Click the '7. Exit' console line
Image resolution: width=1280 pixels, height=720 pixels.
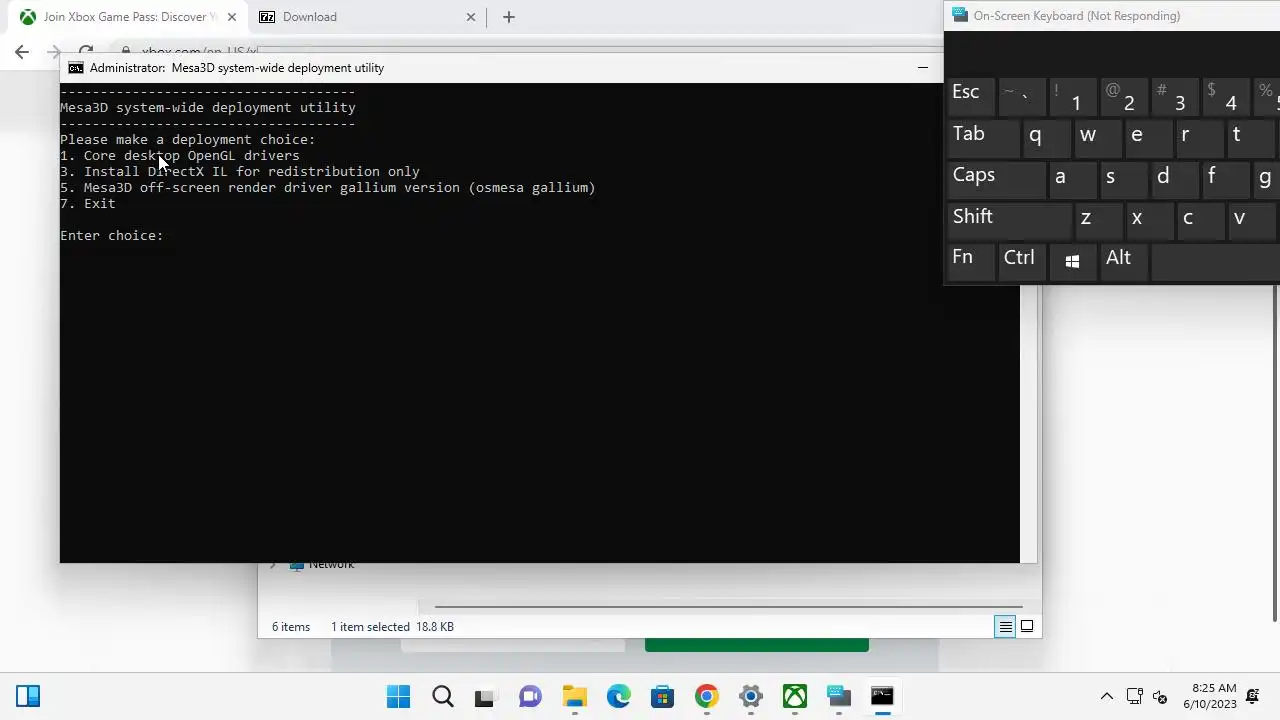point(87,203)
